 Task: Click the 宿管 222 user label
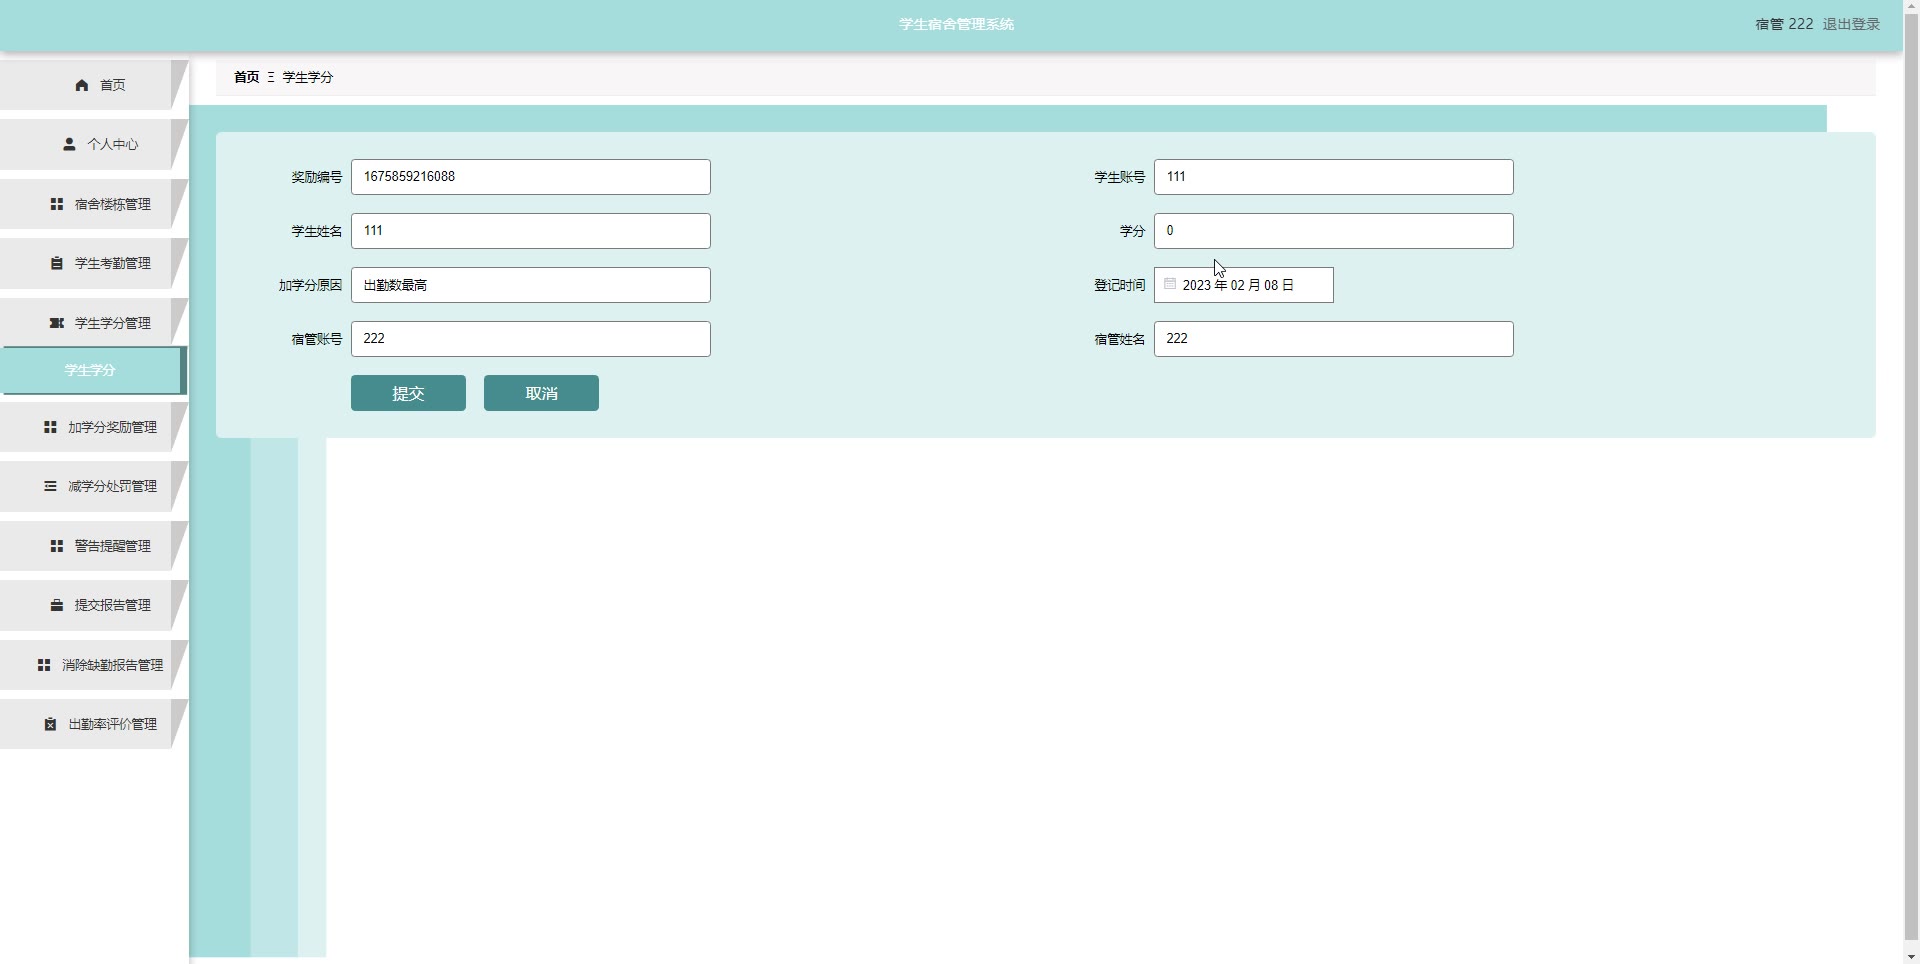[x=1784, y=24]
